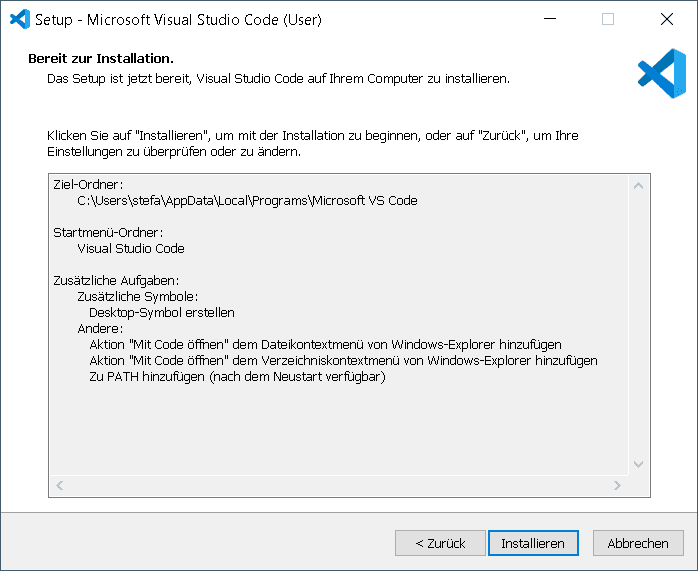
Task: Click the Verzeichniskontextmenü action line
Action: (343, 360)
